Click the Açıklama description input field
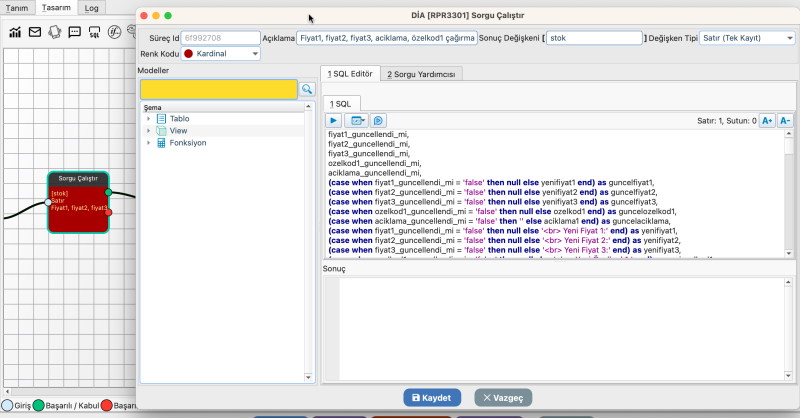800x418 pixels. pyautogui.click(x=386, y=37)
